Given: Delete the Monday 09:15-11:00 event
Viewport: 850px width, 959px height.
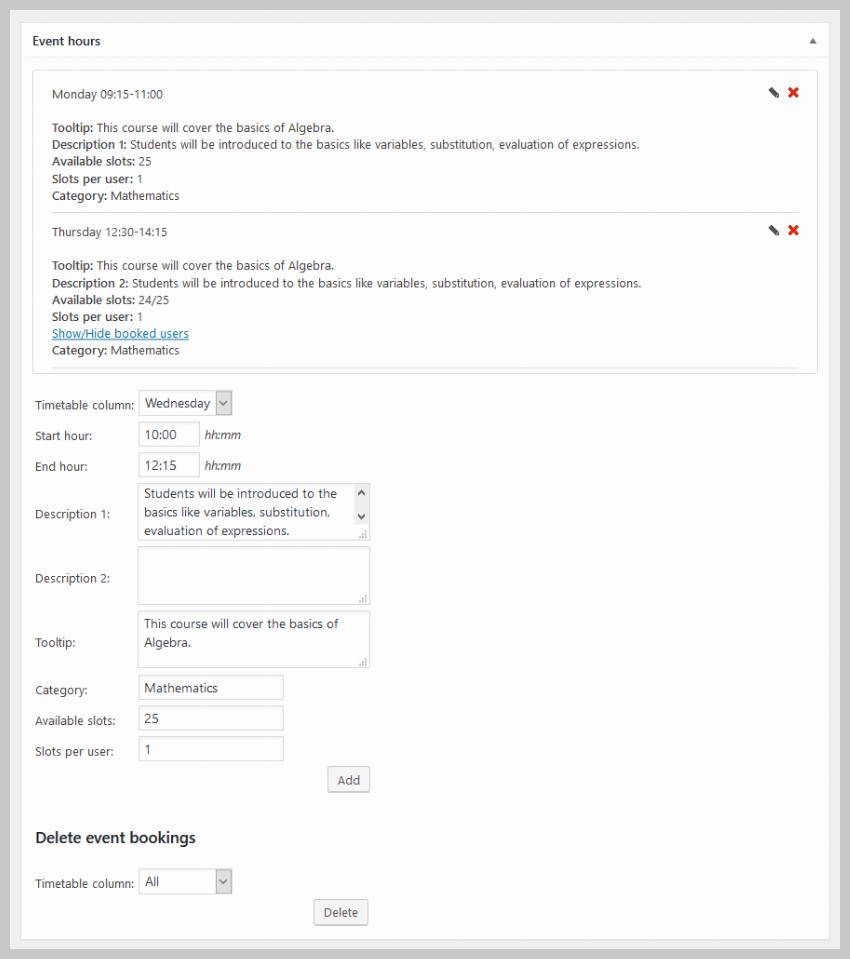Looking at the screenshot, I should click(792, 92).
